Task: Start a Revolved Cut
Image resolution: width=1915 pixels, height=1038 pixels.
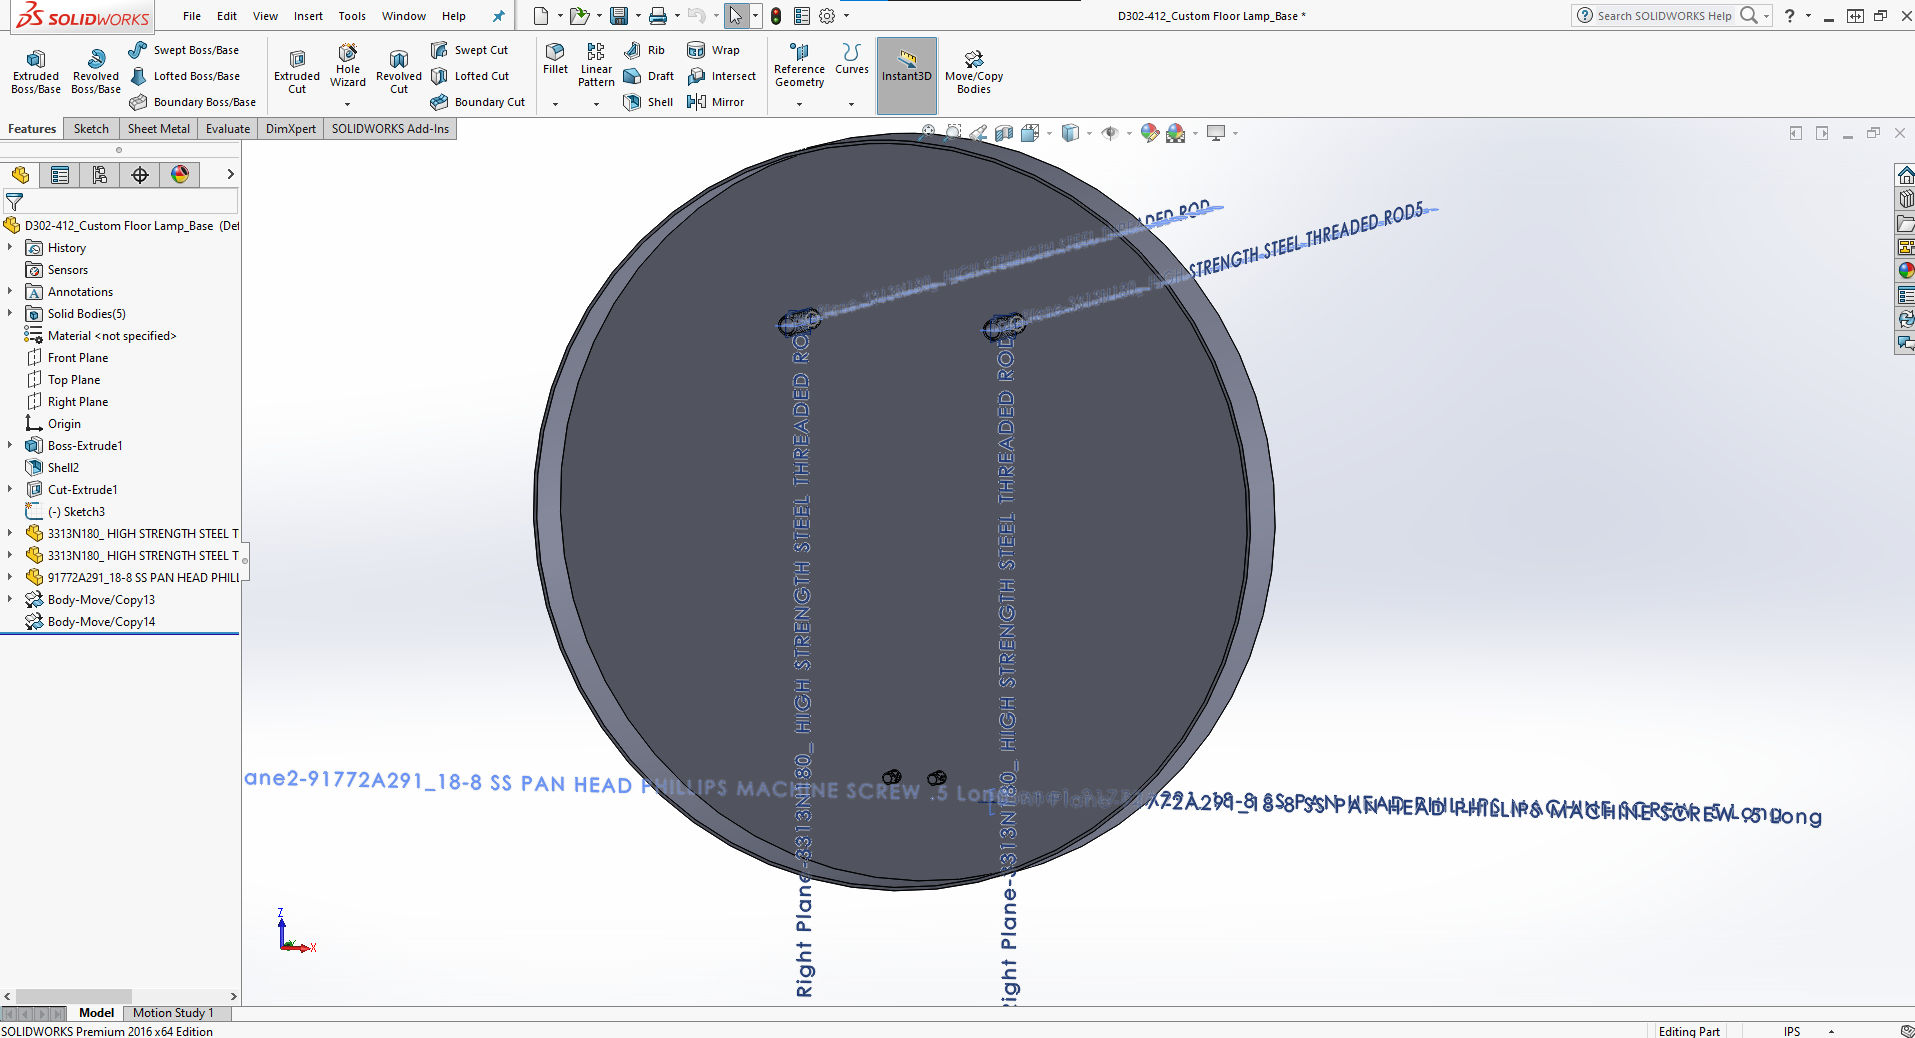Action: (399, 72)
